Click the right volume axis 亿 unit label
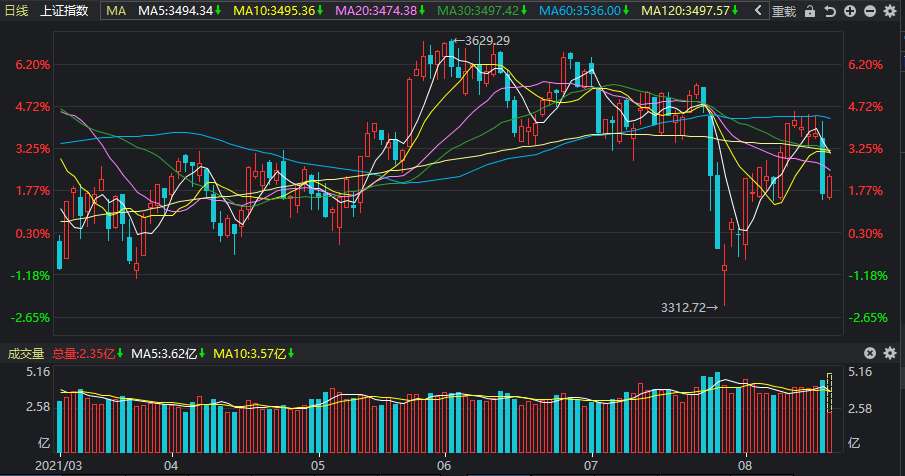The height and width of the screenshot is (476, 905). tap(854, 443)
